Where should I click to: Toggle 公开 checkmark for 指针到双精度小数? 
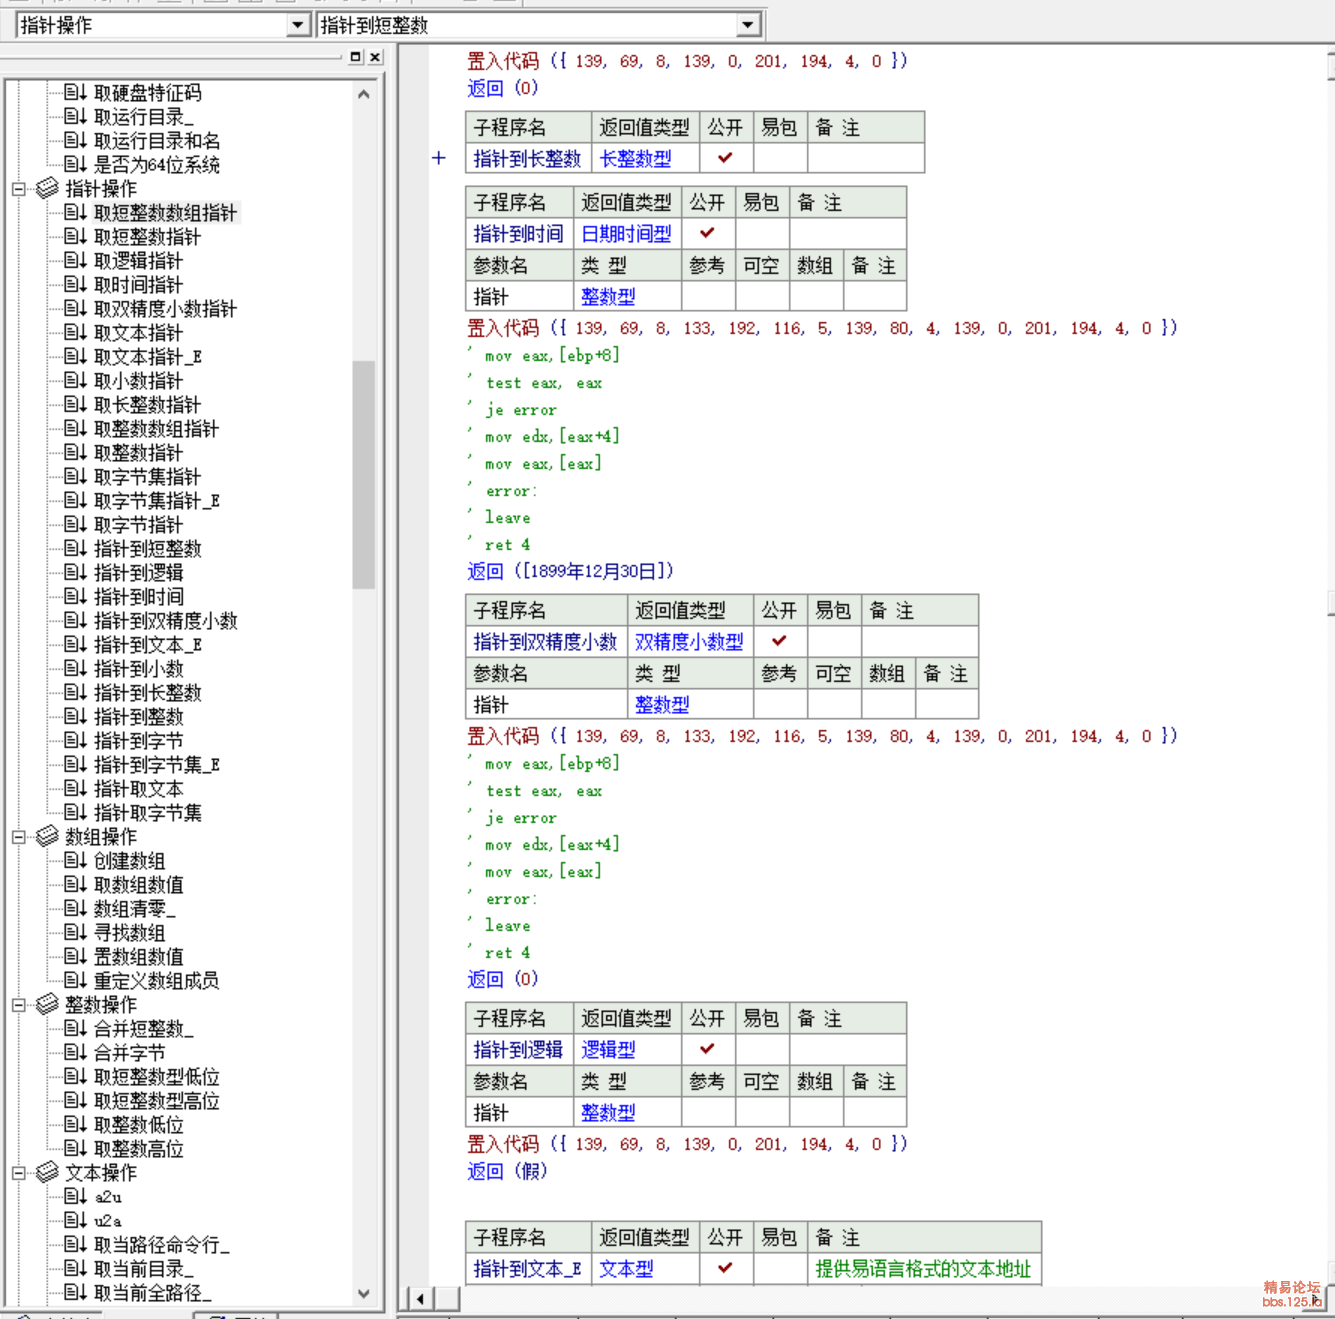point(779,641)
